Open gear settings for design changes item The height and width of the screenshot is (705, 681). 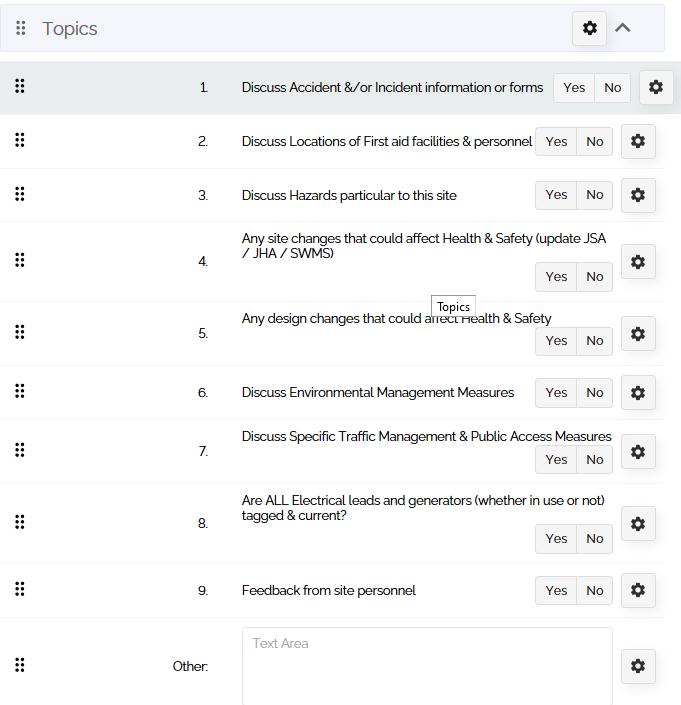pyautogui.click(x=638, y=334)
